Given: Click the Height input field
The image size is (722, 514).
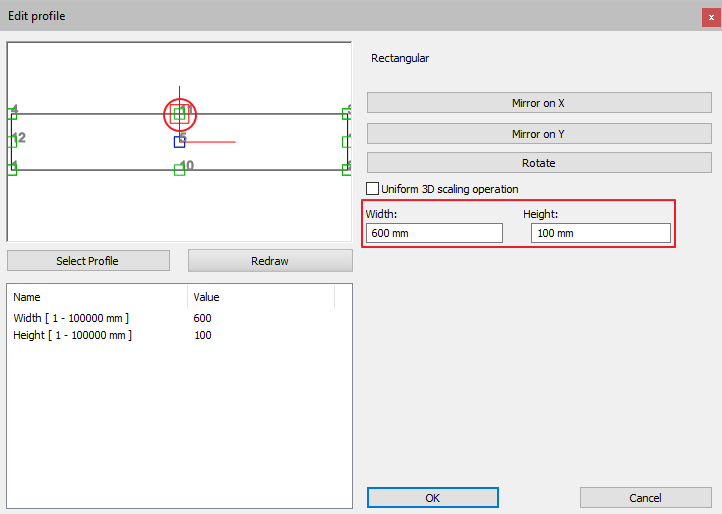Looking at the screenshot, I should 600,233.
